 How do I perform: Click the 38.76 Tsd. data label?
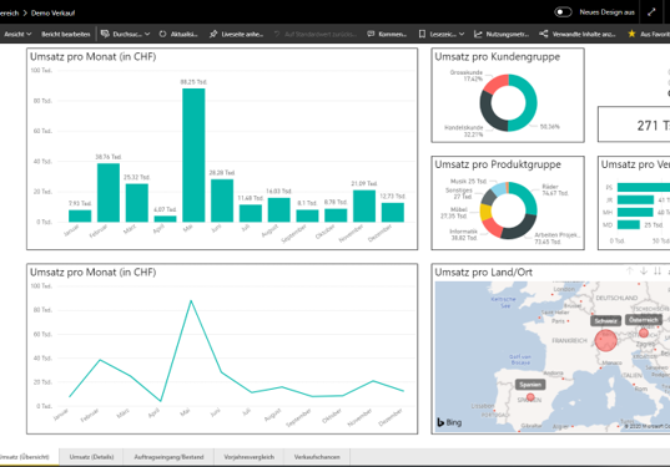(108, 157)
